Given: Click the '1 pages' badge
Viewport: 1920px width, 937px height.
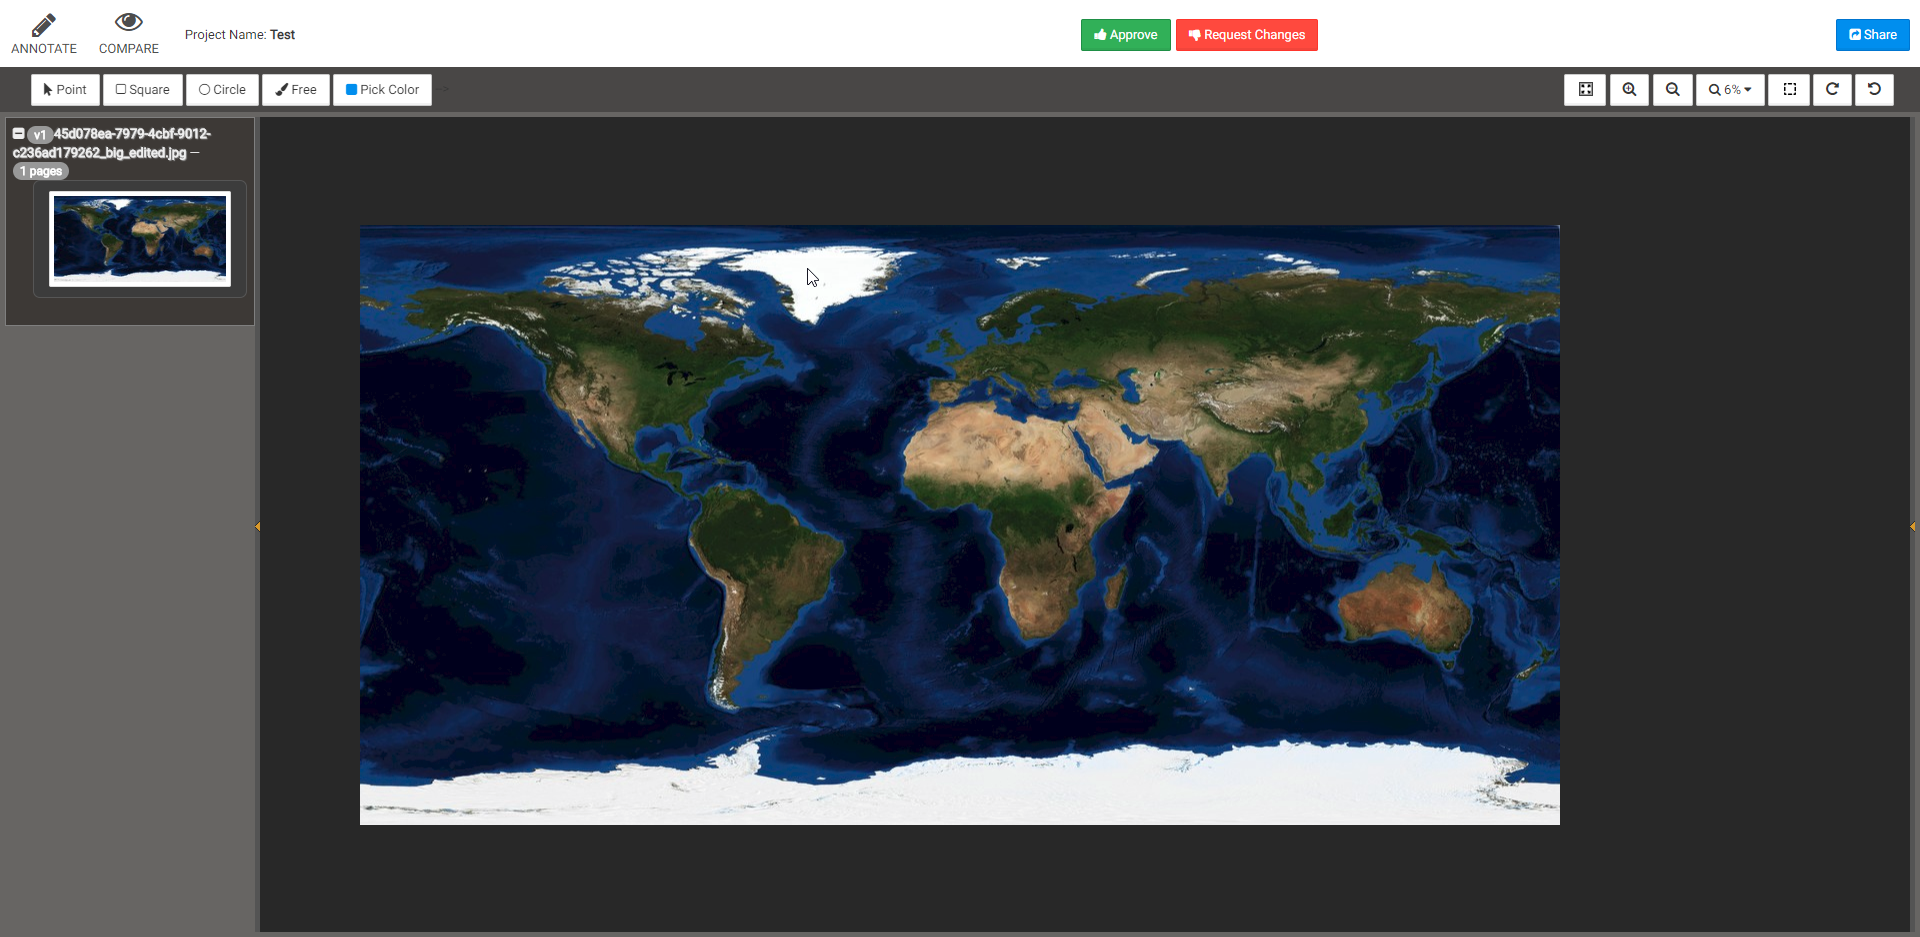Looking at the screenshot, I should tap(41, 171).
